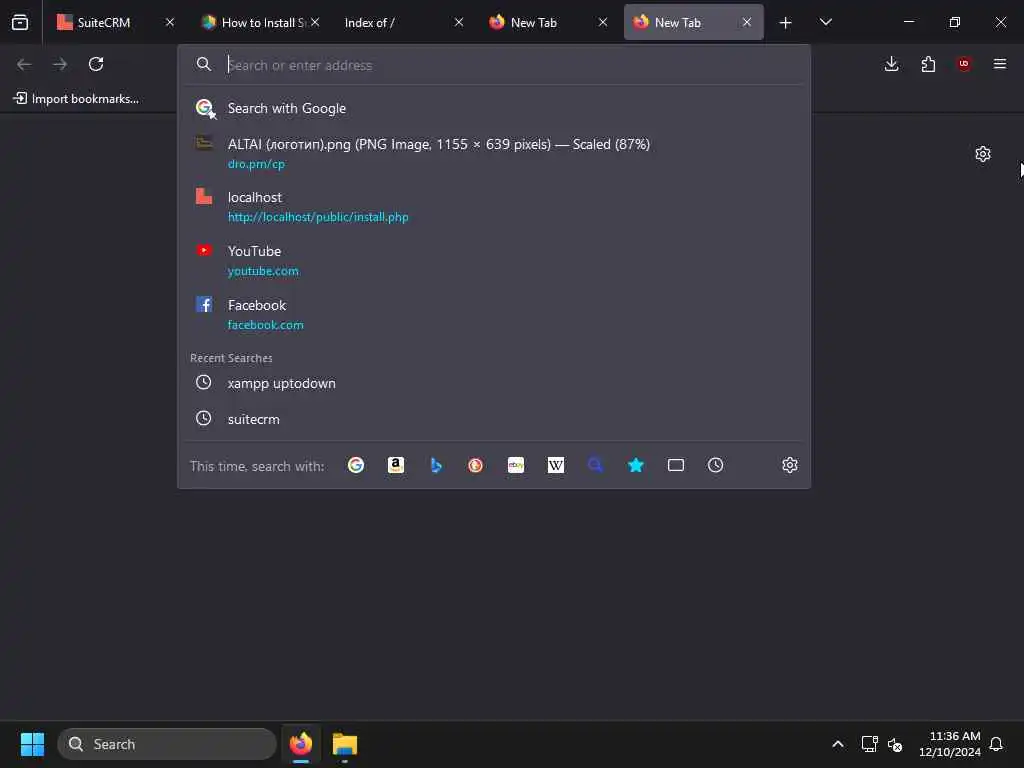Open the dro.pm/cp link
Viewport: 1024px width, 768px height.
click(256, 164)
